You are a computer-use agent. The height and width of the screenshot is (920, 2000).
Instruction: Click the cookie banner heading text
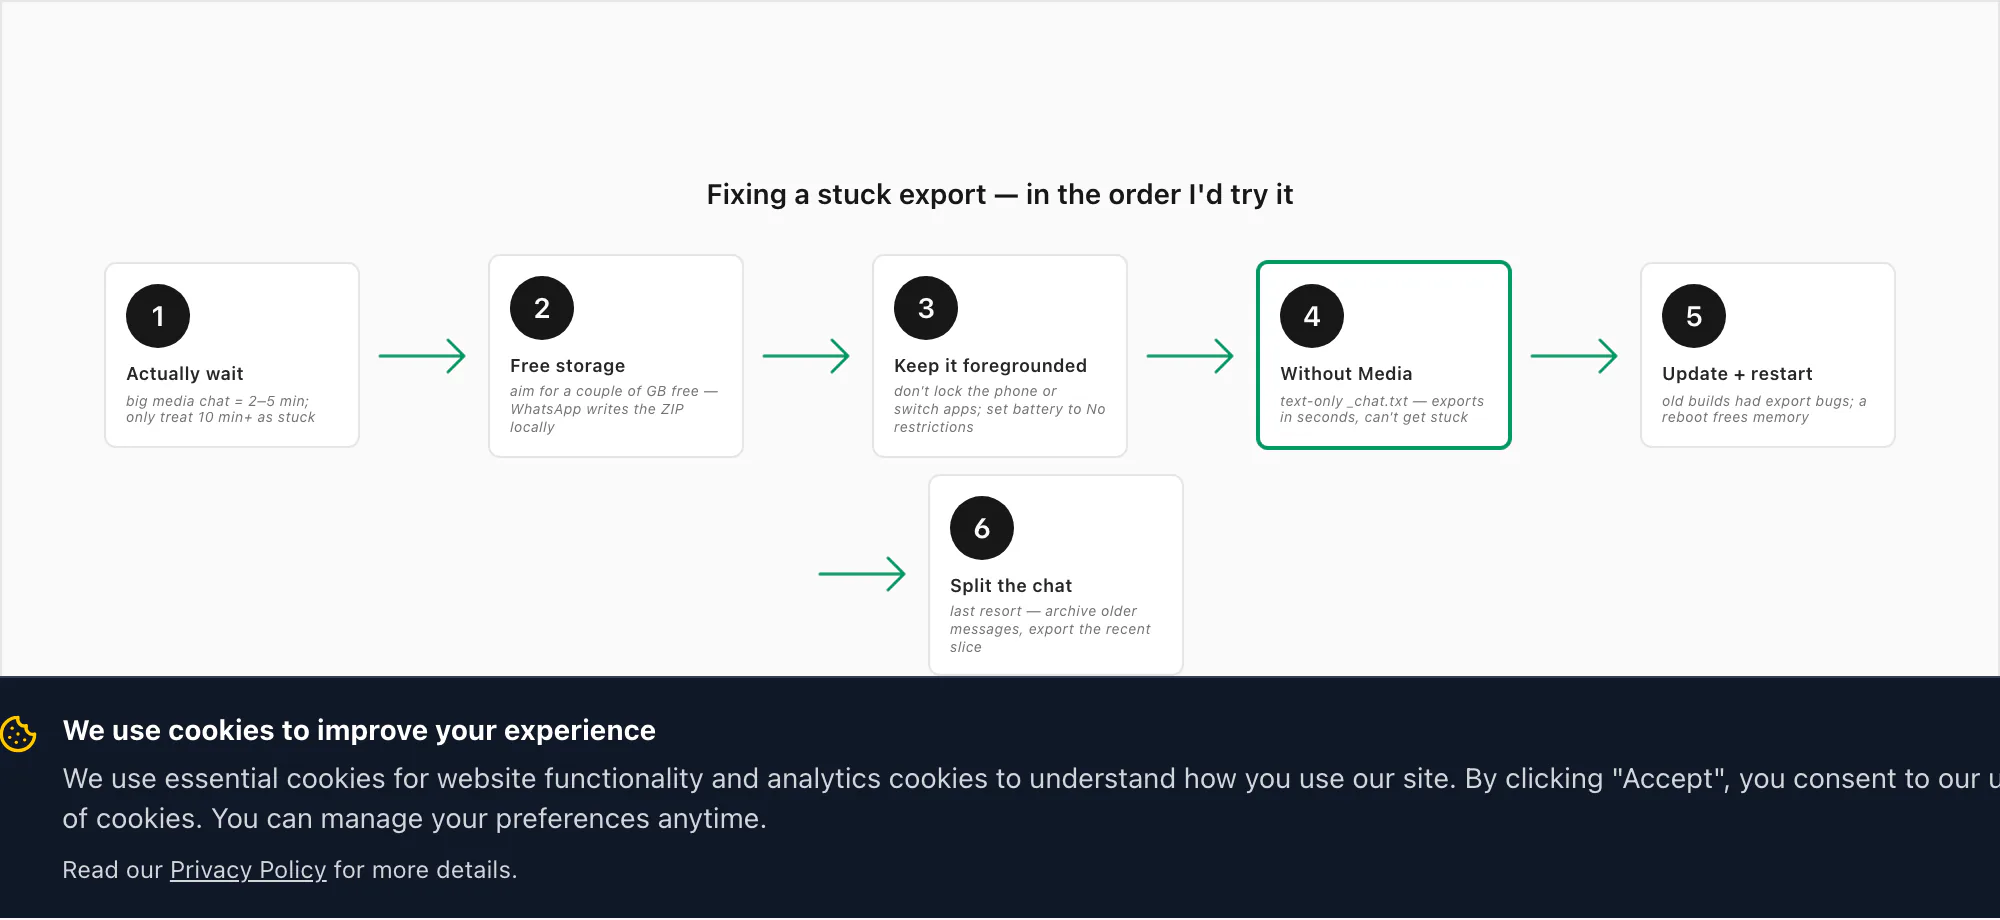point(359,731)
